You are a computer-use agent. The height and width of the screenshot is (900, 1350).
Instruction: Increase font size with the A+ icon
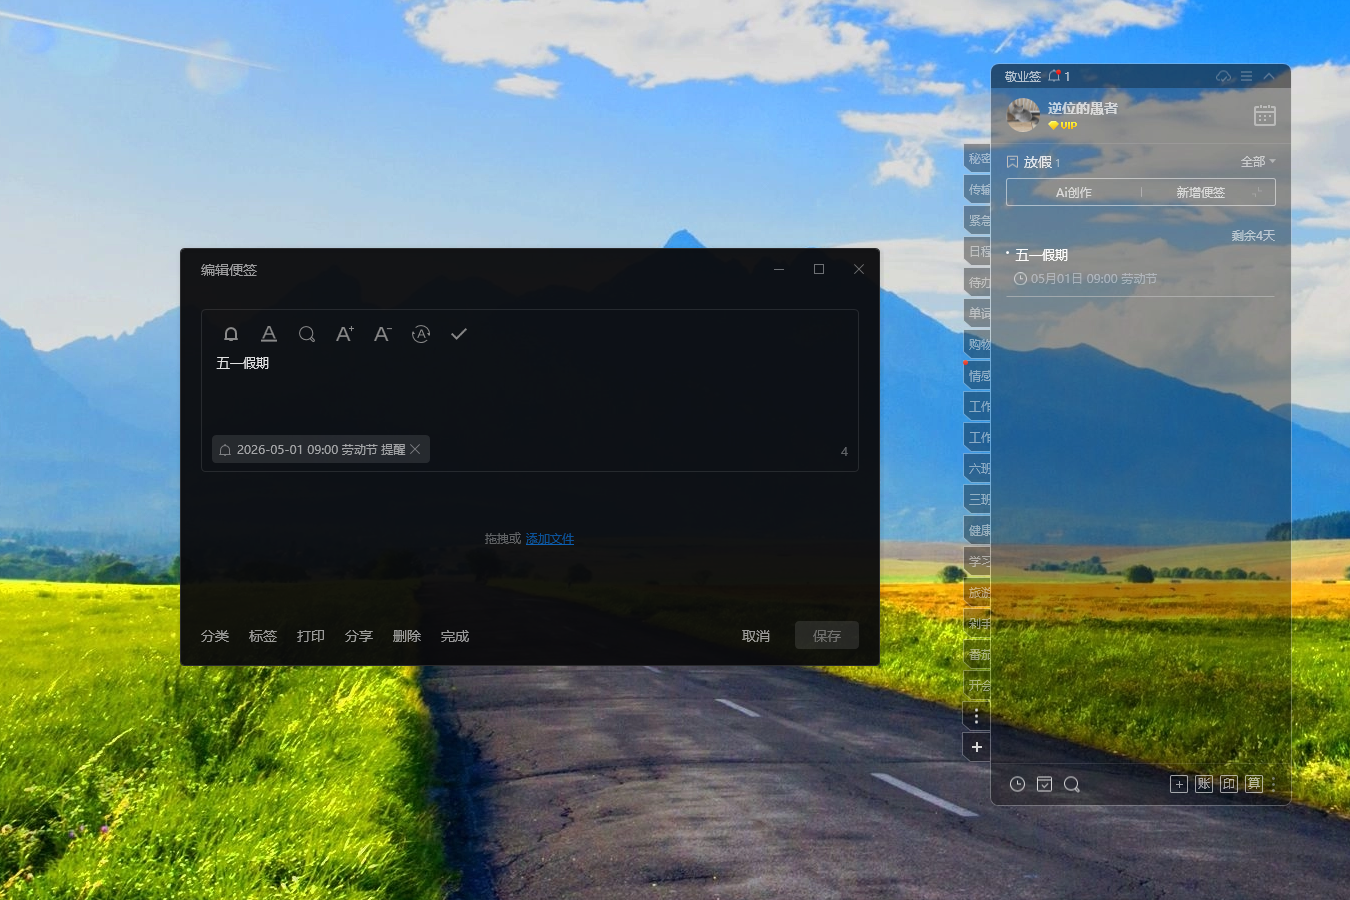coord(345,334)
